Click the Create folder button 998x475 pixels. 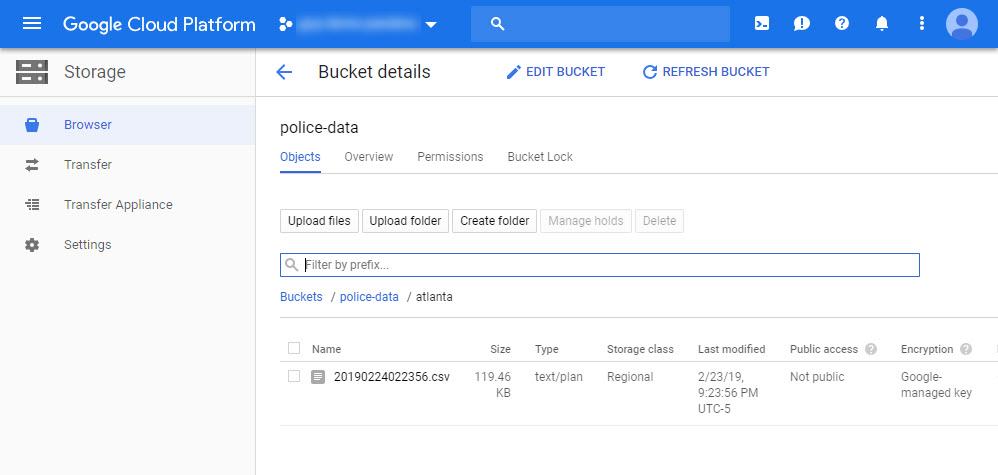[x=495, y=221]
